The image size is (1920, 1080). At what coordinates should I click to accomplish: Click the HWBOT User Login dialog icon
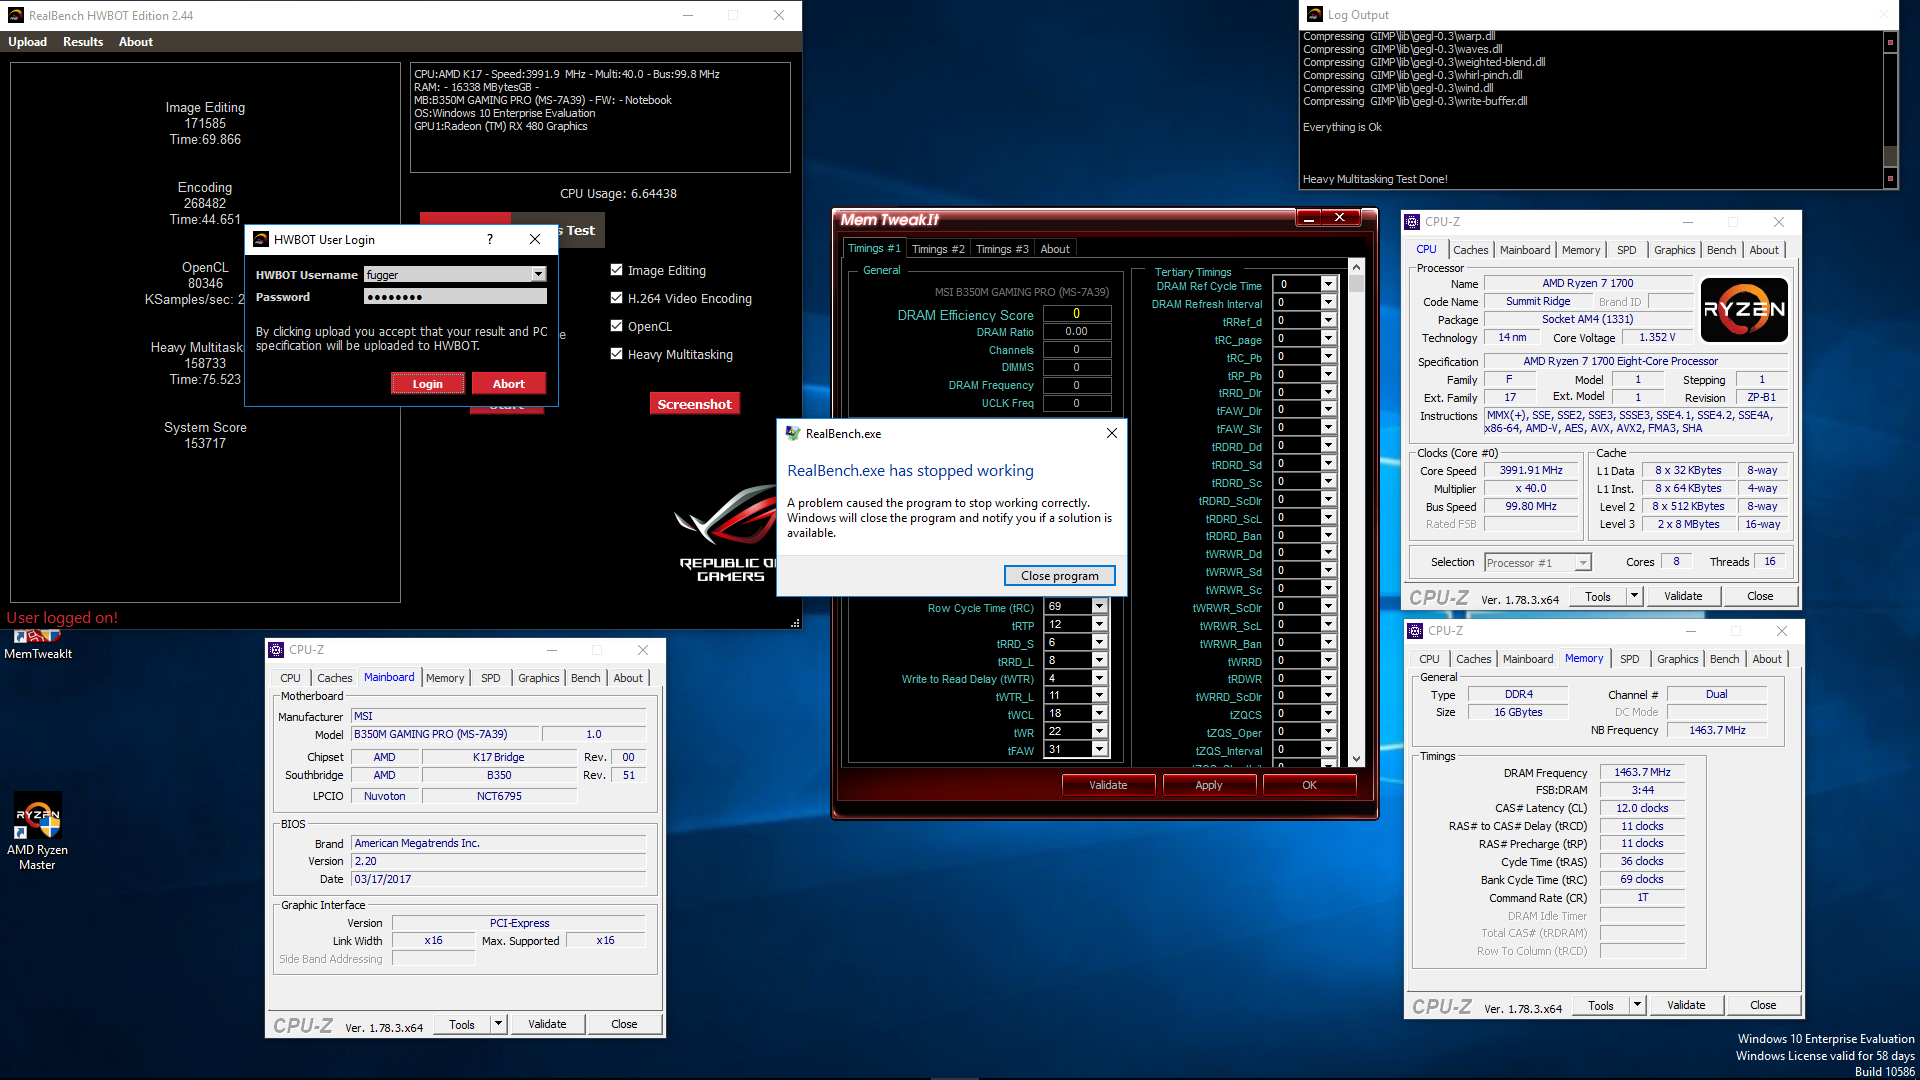[261, 239]
